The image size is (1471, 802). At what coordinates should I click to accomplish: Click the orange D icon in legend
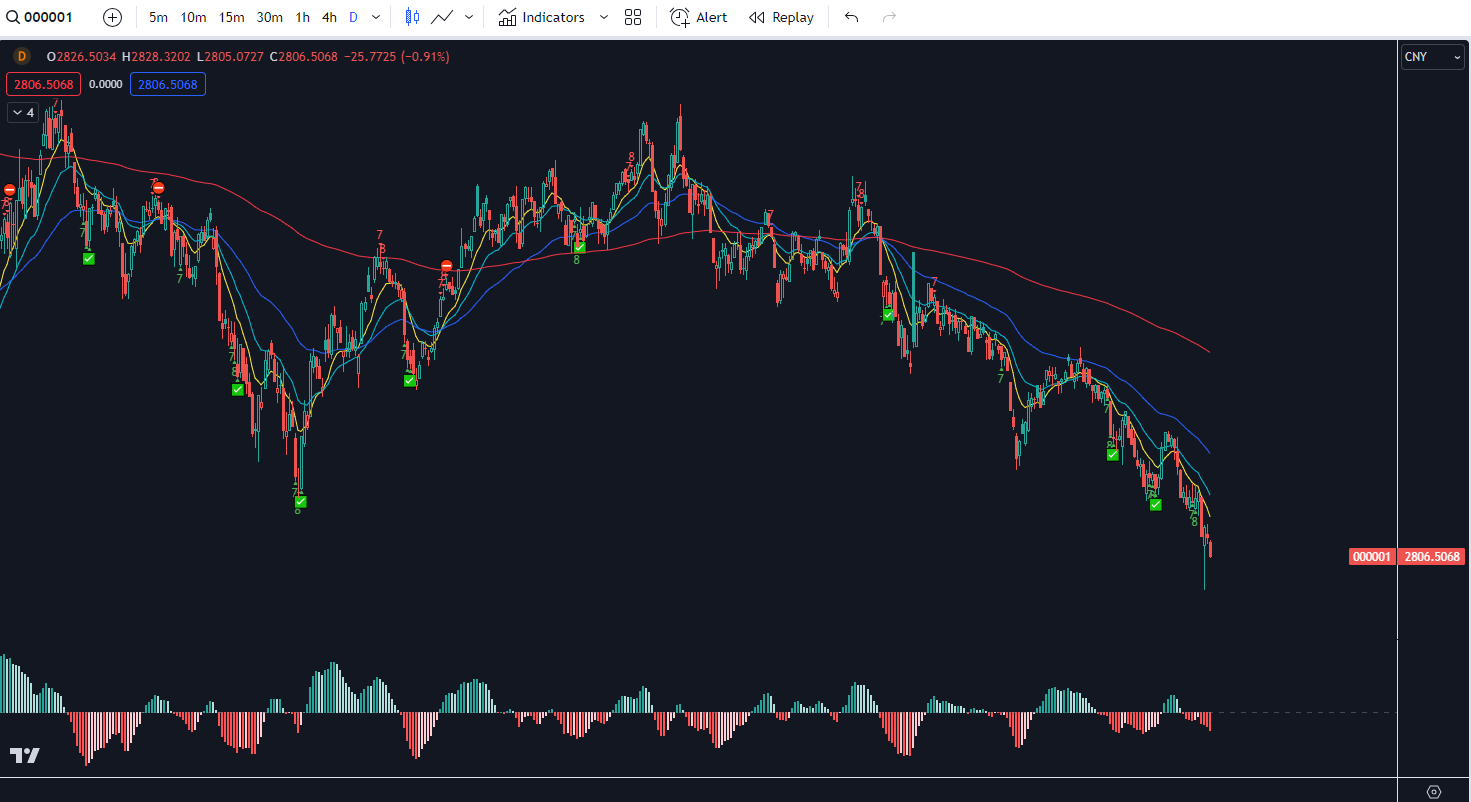click(x=22, y=57)
